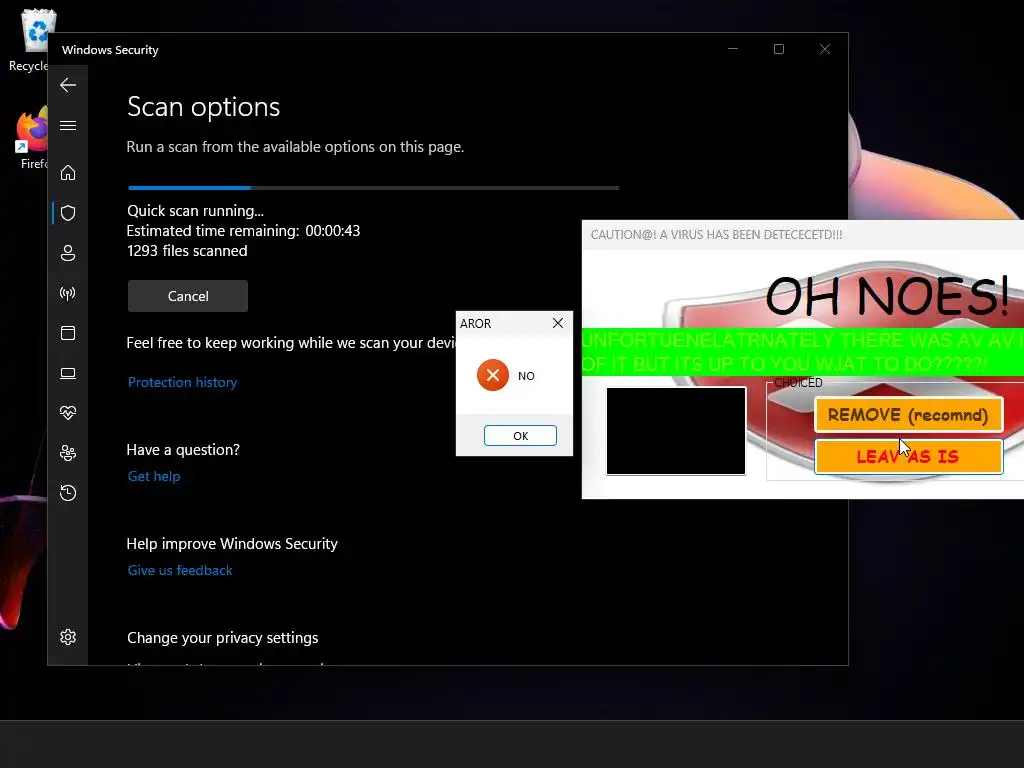Open Account protection person icon
The height and width of the screenshot is (768, 1024).
(68, 253)
